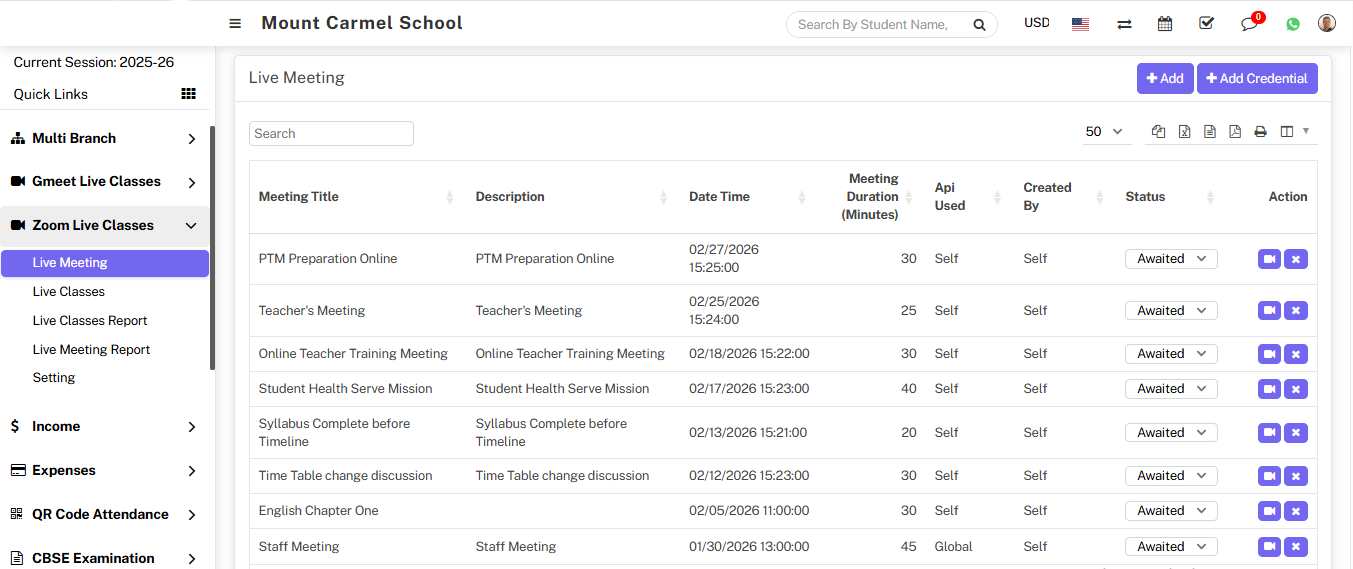Open Status dropdown for Staff Meeting row

click(1171, 547)
